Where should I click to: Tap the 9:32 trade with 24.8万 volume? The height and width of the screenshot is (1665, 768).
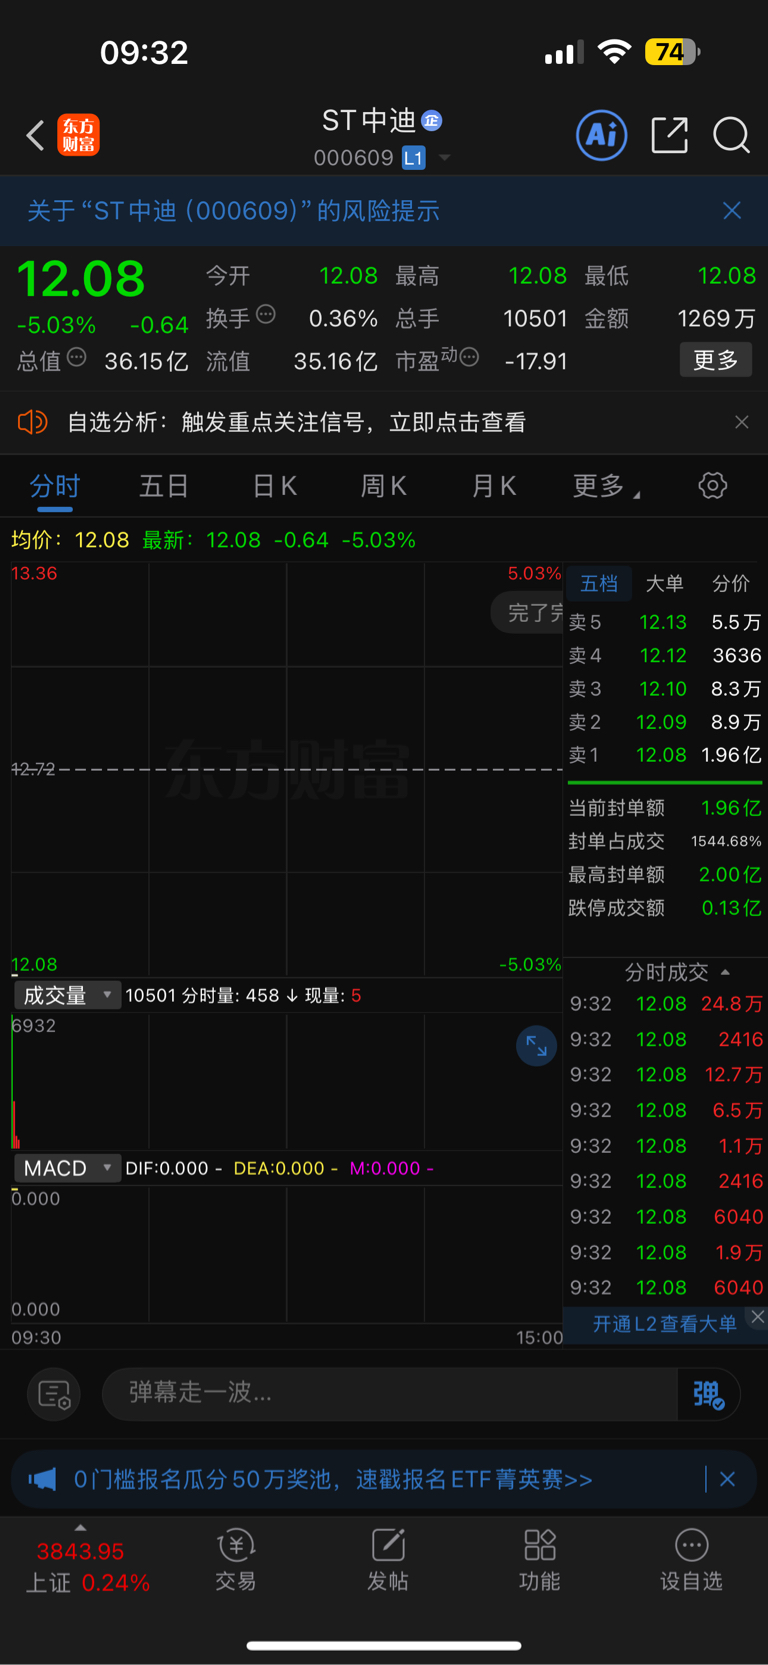point(666,1004)
